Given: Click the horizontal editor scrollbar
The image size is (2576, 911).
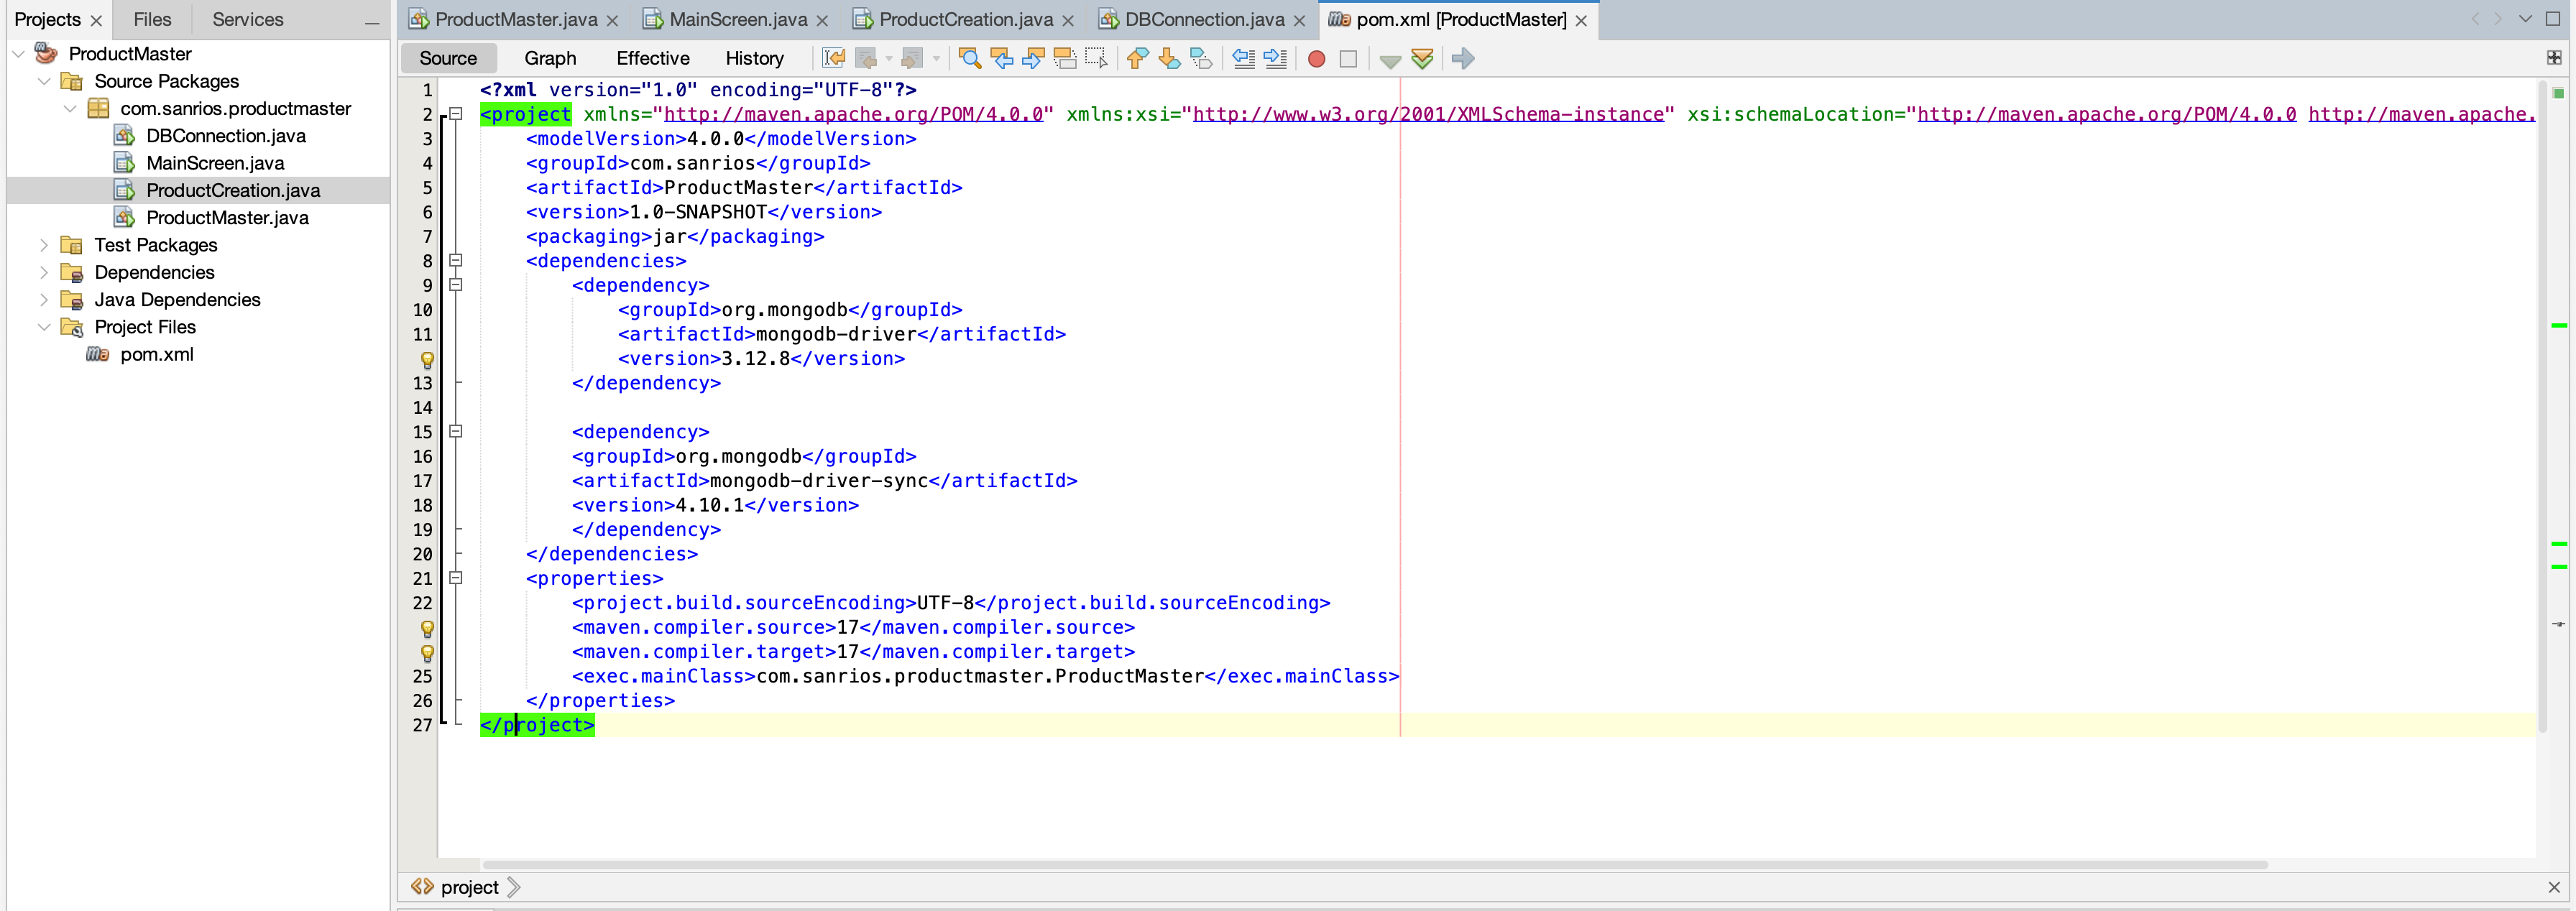Looking at the screenshot, I should [1374, 864].
